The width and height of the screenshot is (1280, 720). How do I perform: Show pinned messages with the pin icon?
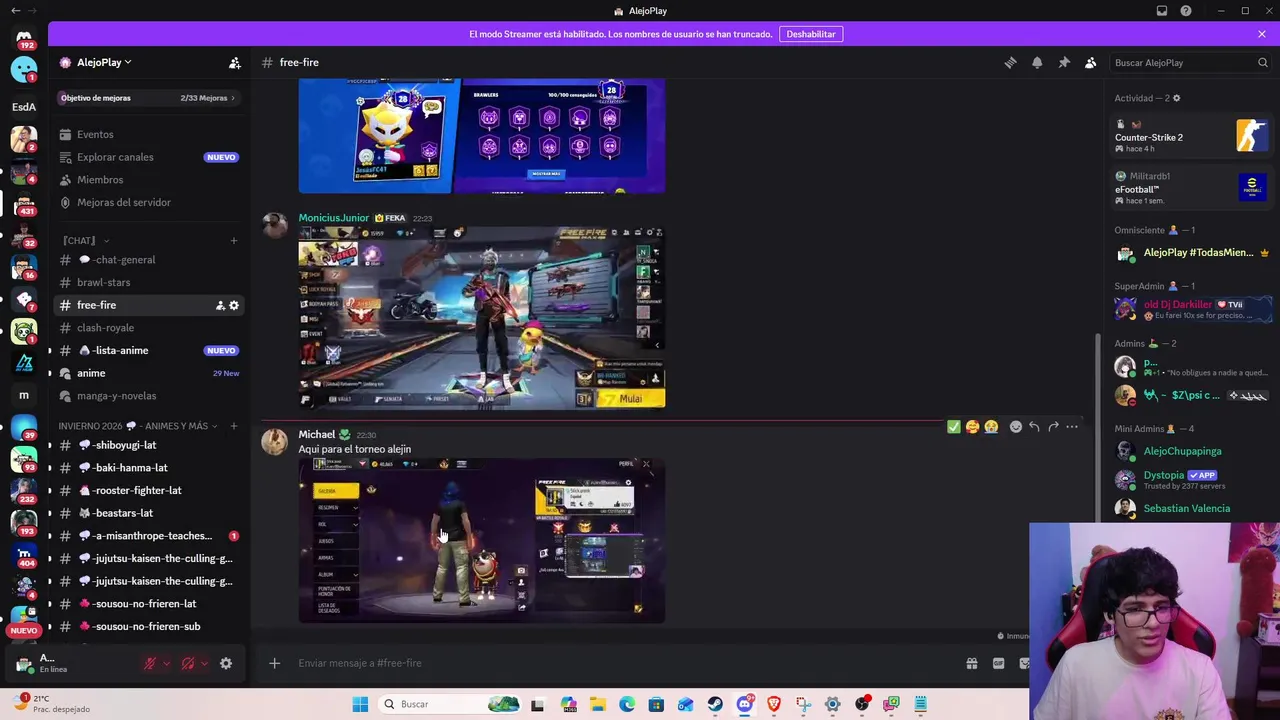pos(1064,62)
